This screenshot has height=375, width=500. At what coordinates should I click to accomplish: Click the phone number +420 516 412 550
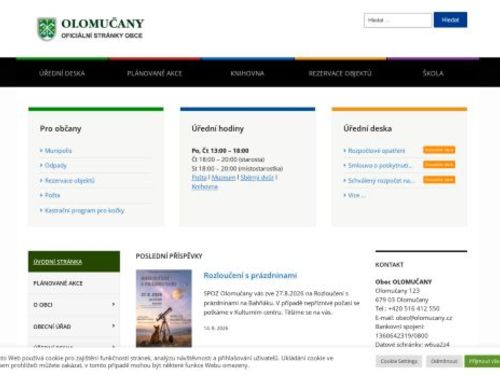coord(414,309)
